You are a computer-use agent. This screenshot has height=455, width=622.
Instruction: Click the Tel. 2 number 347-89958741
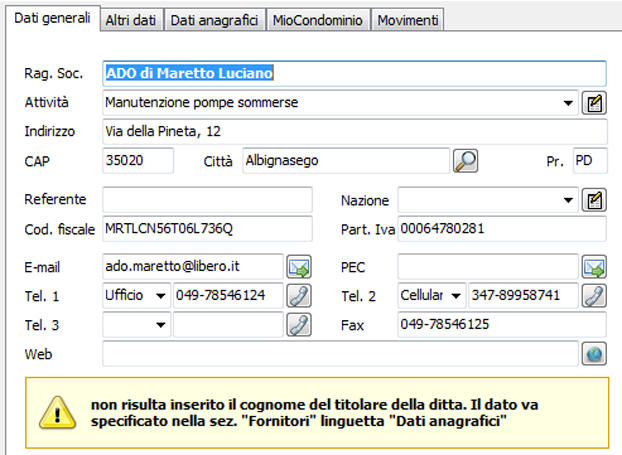pyautogui.click(x=523, y=296)
